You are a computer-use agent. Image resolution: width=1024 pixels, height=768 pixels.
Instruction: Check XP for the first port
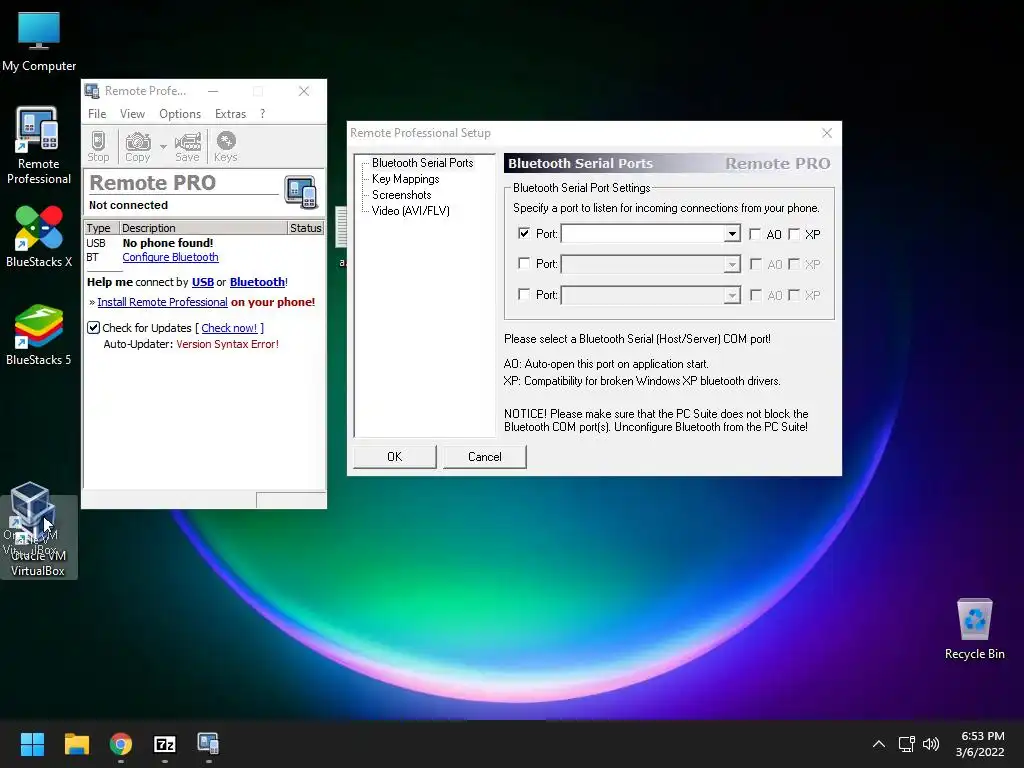pyautogui.click(x=794, y=234)
